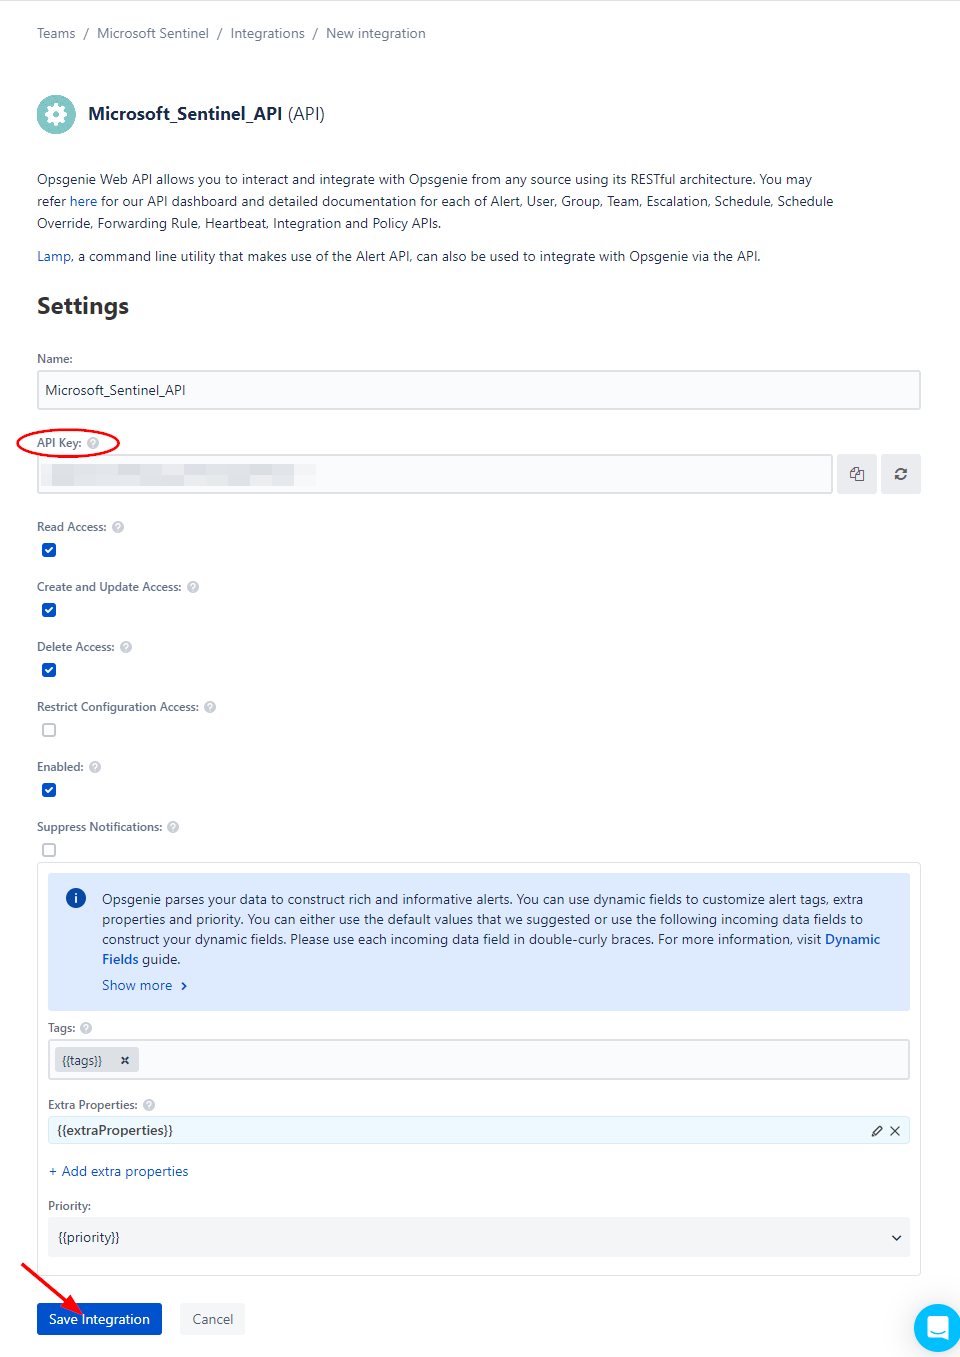Click Add extra properties link
The image size is (960, 1357).
119,1172
